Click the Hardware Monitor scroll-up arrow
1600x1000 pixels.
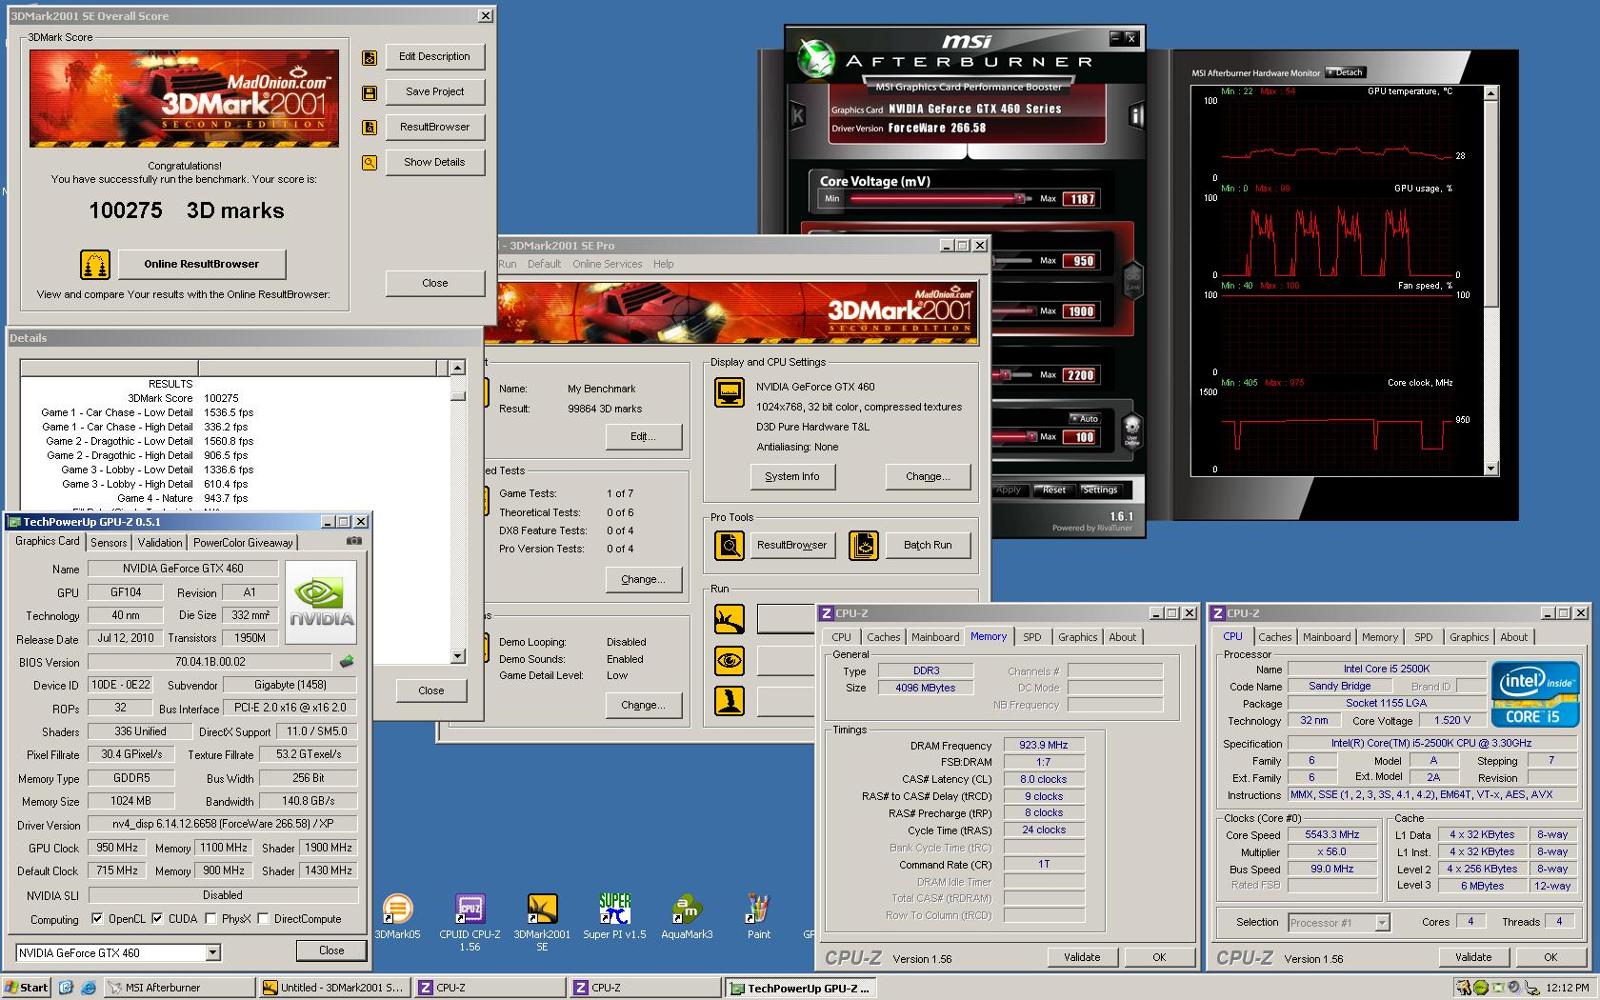(x=1491, y=93)
